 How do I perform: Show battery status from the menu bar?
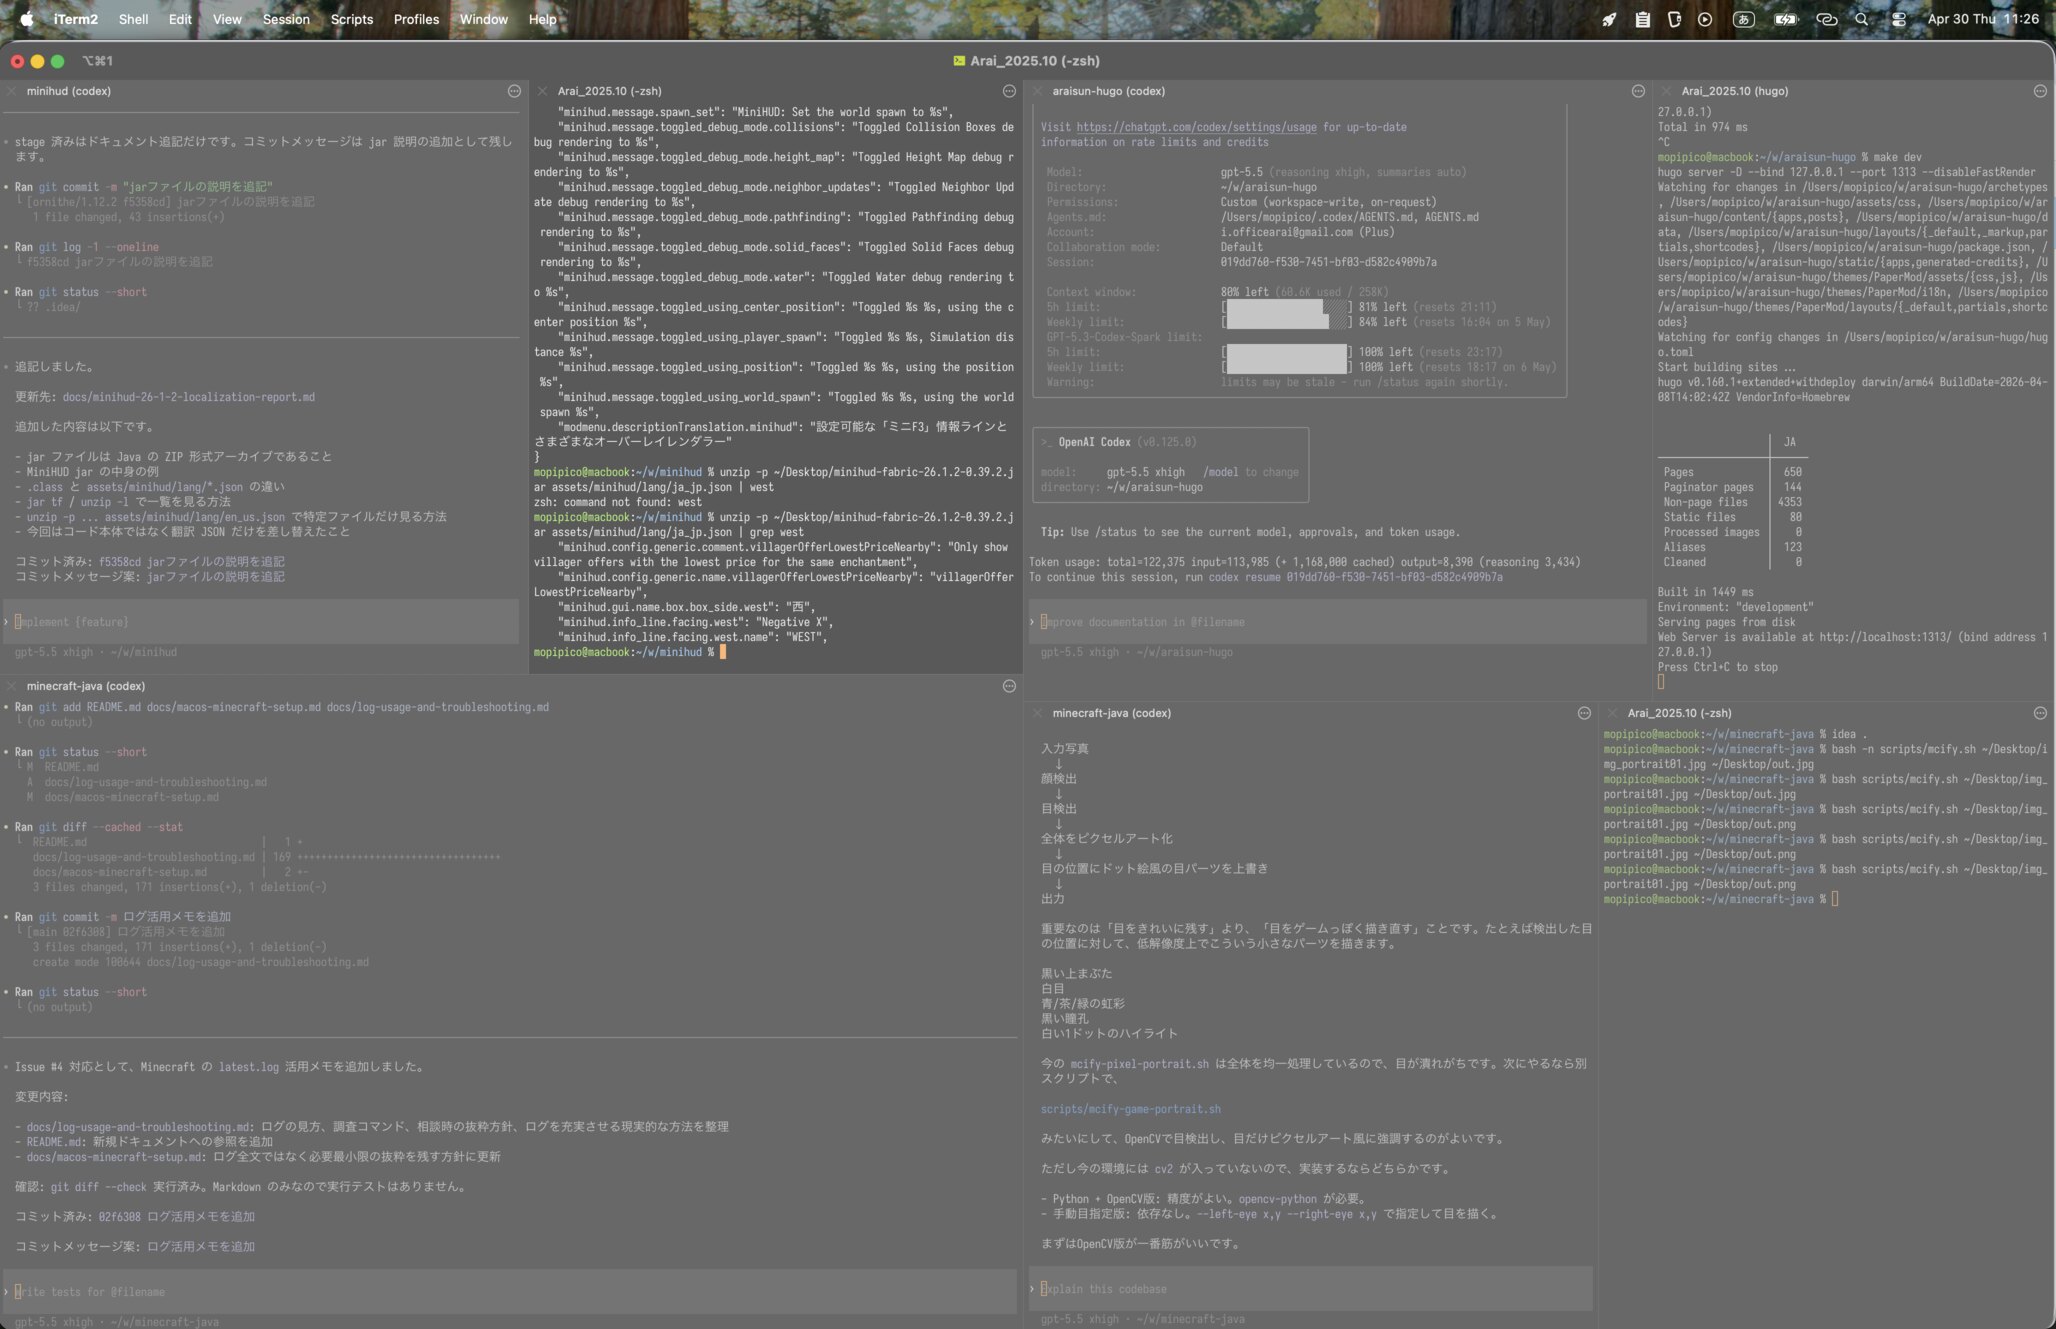point(1786,19)
